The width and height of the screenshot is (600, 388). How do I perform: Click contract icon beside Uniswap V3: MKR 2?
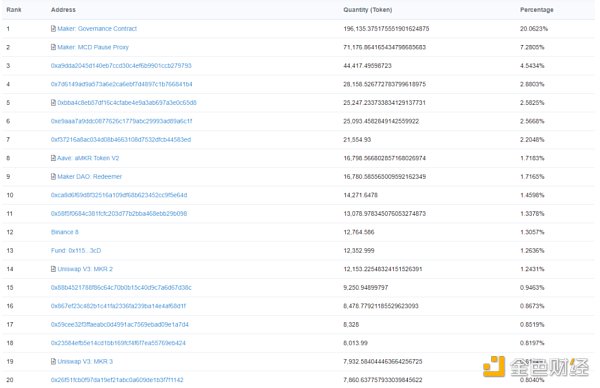click(53, 269)
